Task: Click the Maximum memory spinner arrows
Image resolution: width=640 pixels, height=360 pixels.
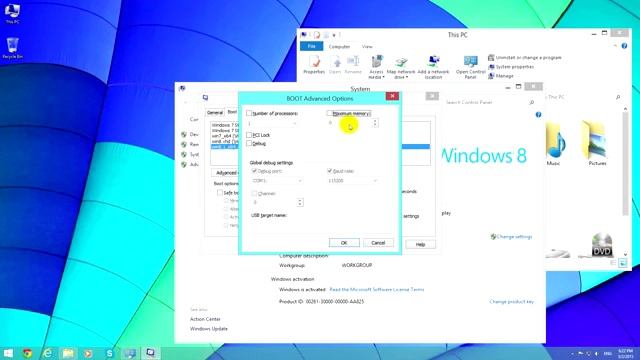Action: click(375, 123)
